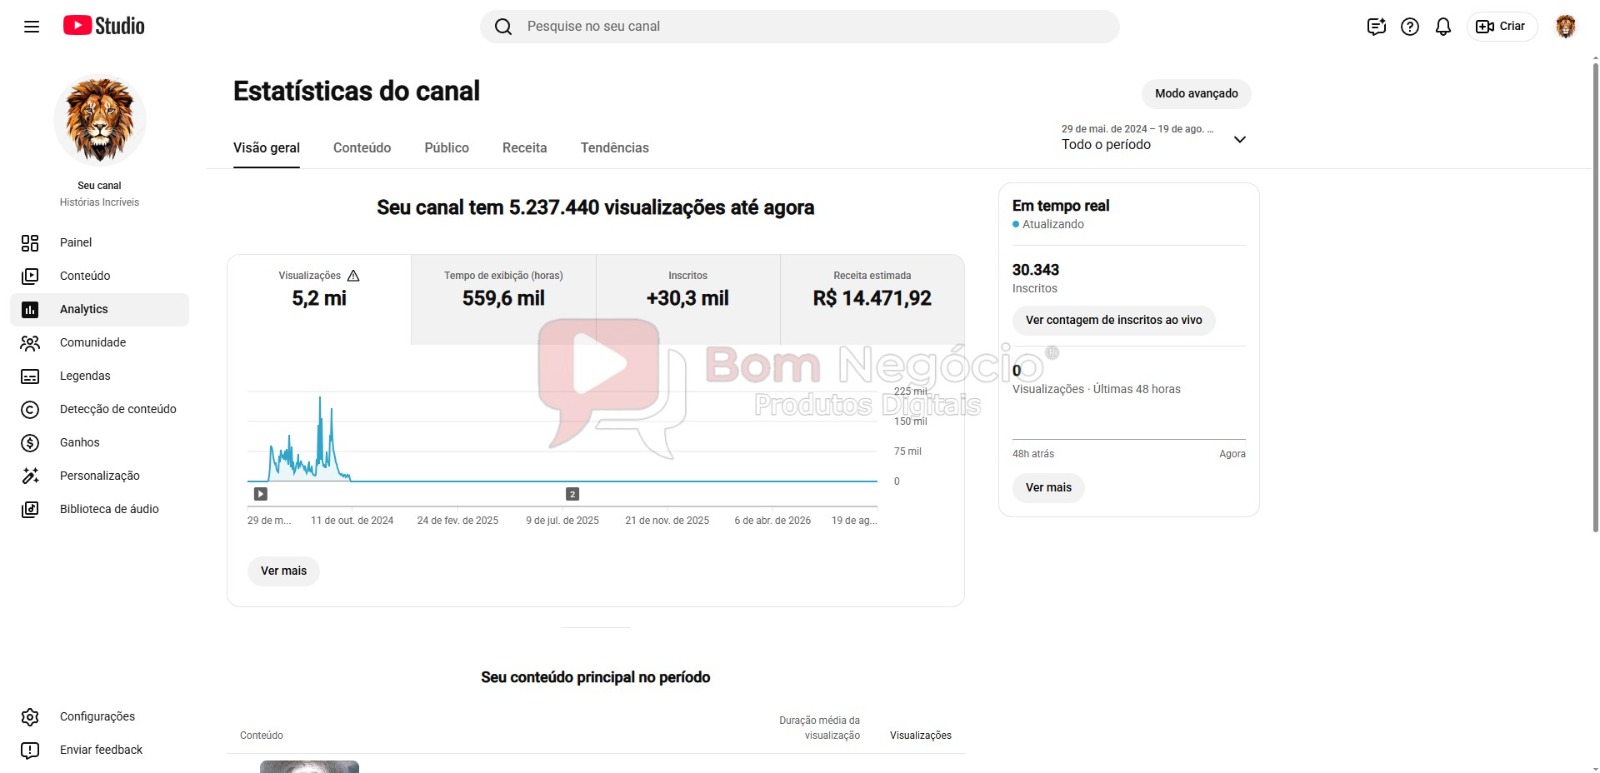1600x773 pixels.
Task: Open the notifications bell
Action: pos(1443,27)
